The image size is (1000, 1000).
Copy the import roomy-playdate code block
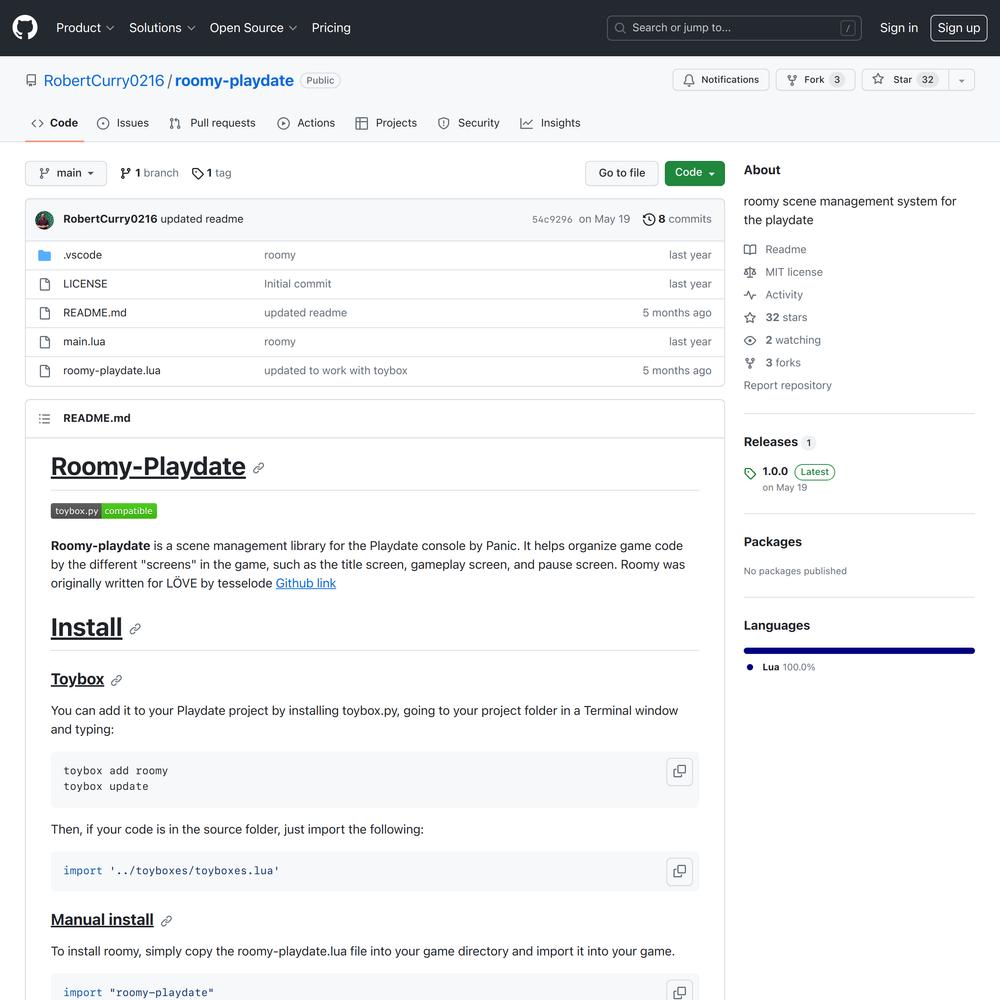680,991
